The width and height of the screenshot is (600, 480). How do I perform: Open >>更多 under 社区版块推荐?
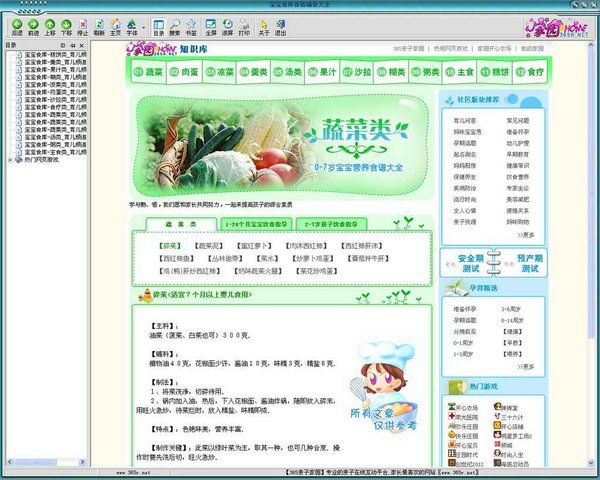click(x=525, y=235)
